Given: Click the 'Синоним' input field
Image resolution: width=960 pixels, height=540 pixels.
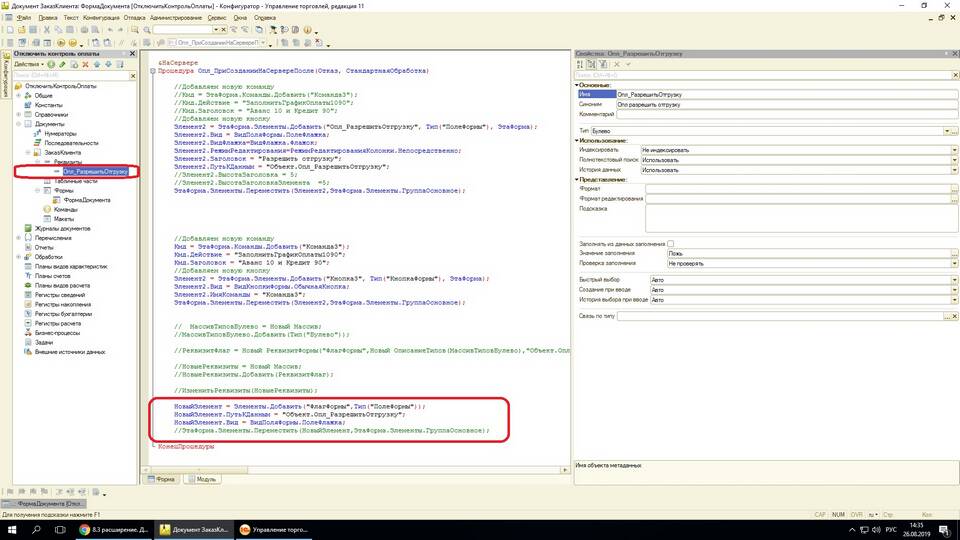Looking at the screenshot, I should 787,104.
